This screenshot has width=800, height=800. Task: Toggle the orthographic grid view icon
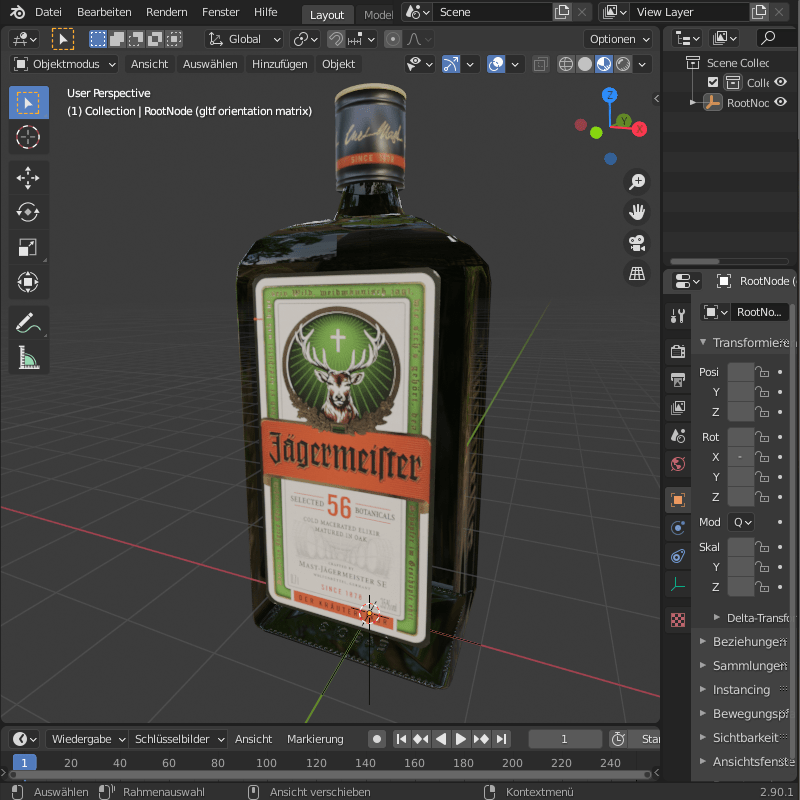[x=636, y=273]
